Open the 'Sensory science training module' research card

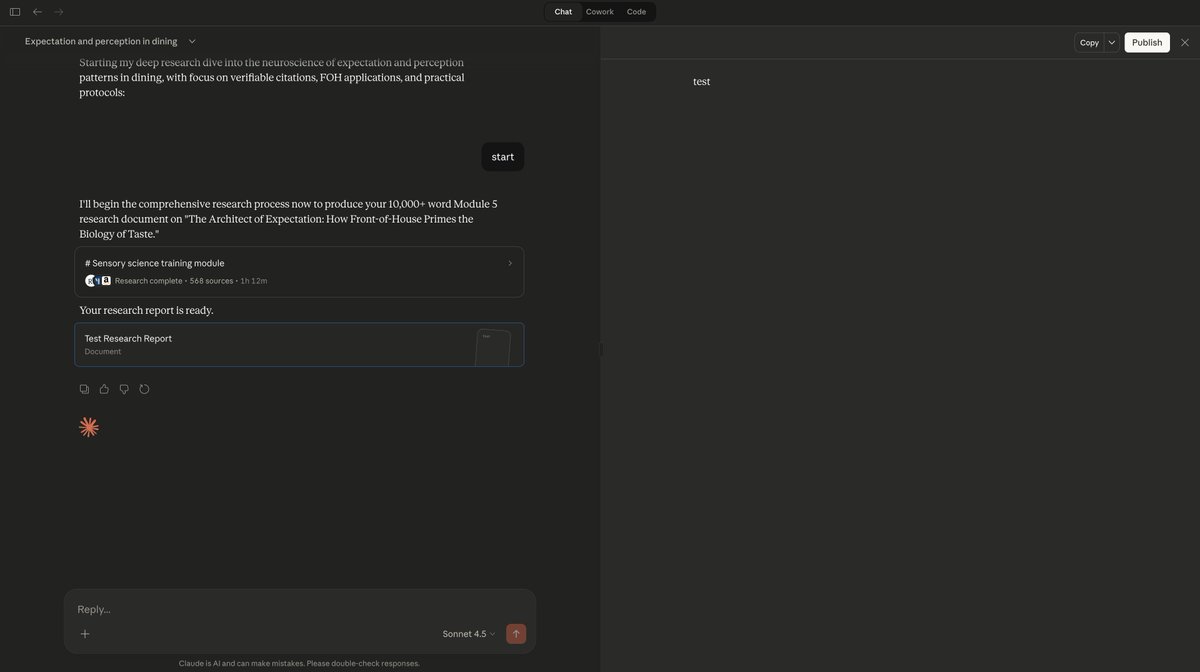point(299,272)
